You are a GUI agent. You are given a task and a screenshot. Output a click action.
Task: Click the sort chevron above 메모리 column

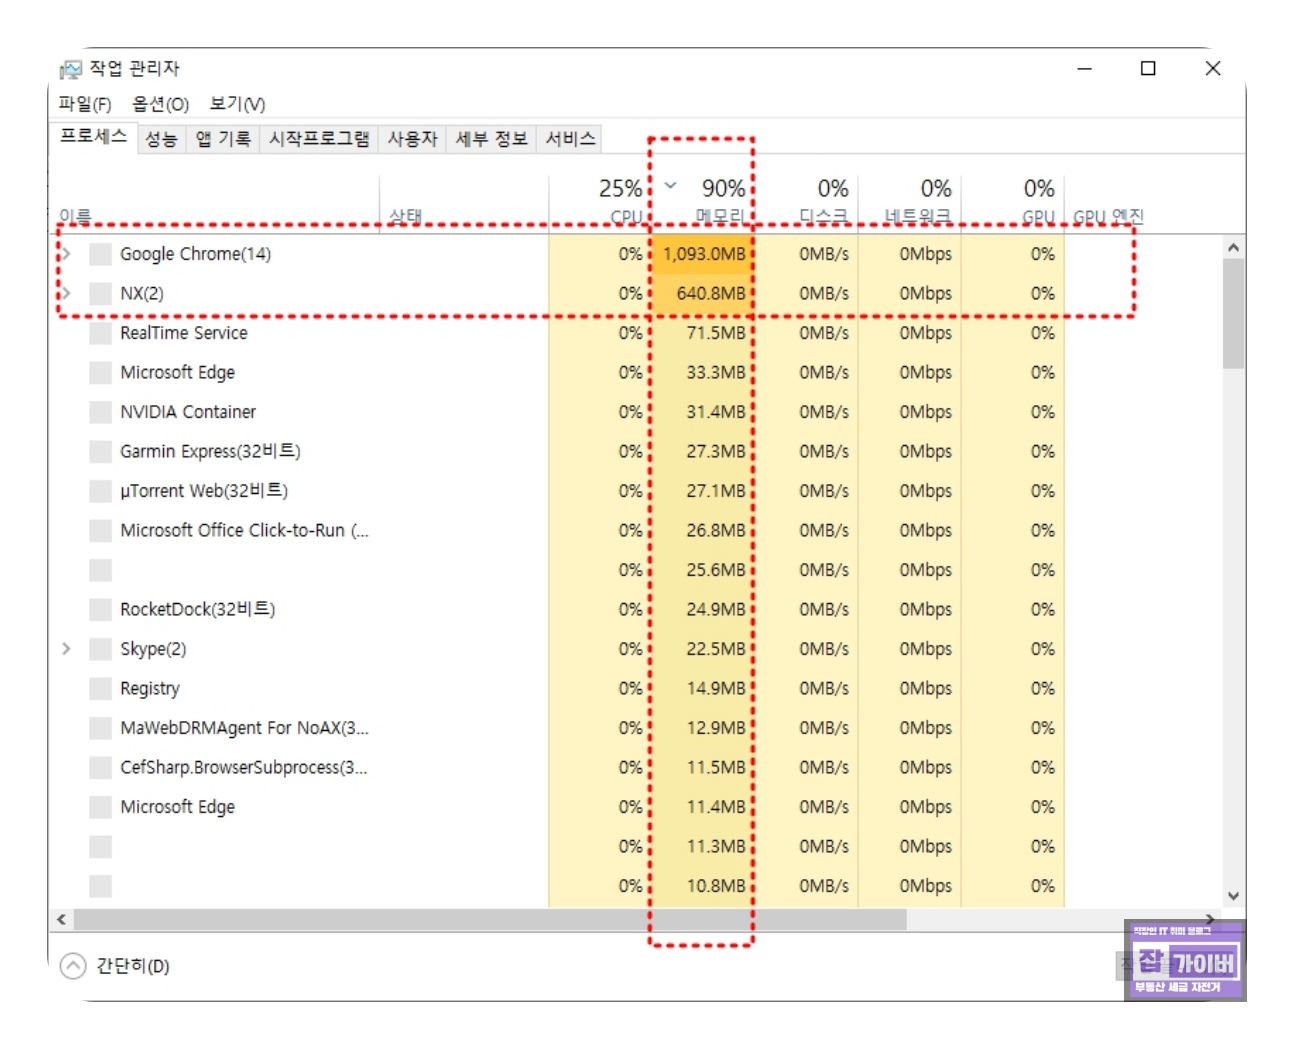671,185
